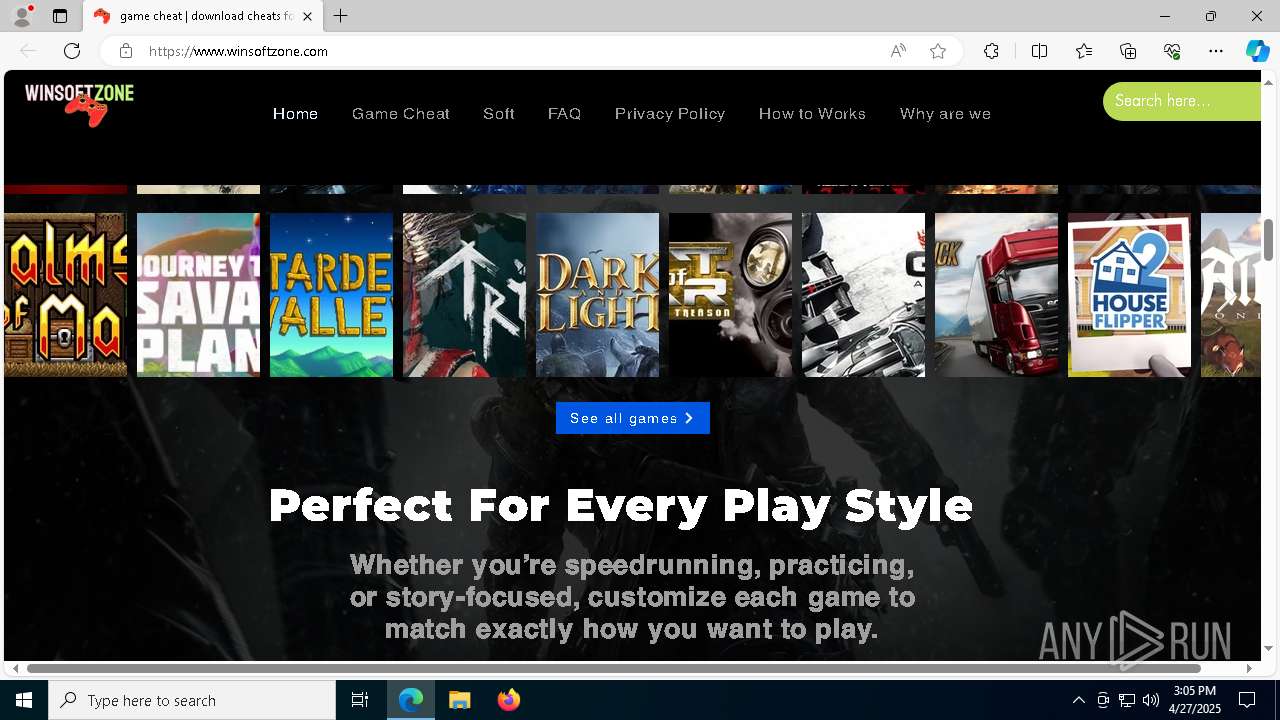Open Task View on taskbar
This screenshot has height=720, width=1280.
(360, 700)
